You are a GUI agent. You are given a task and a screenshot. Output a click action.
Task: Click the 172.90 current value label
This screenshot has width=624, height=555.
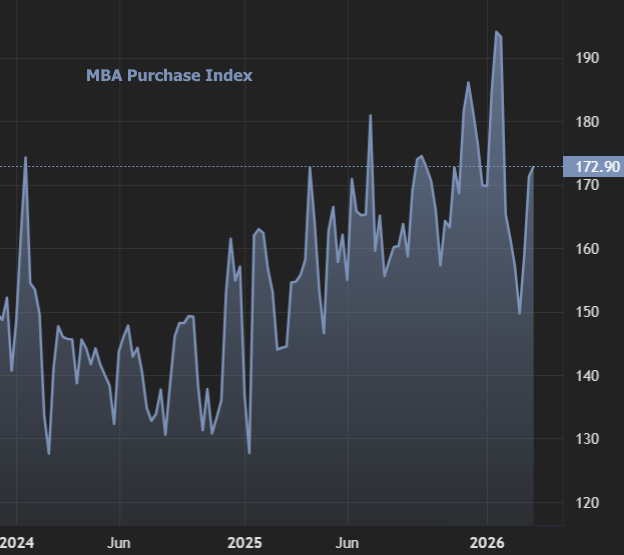pyautogui.click(x=591, y=166)
